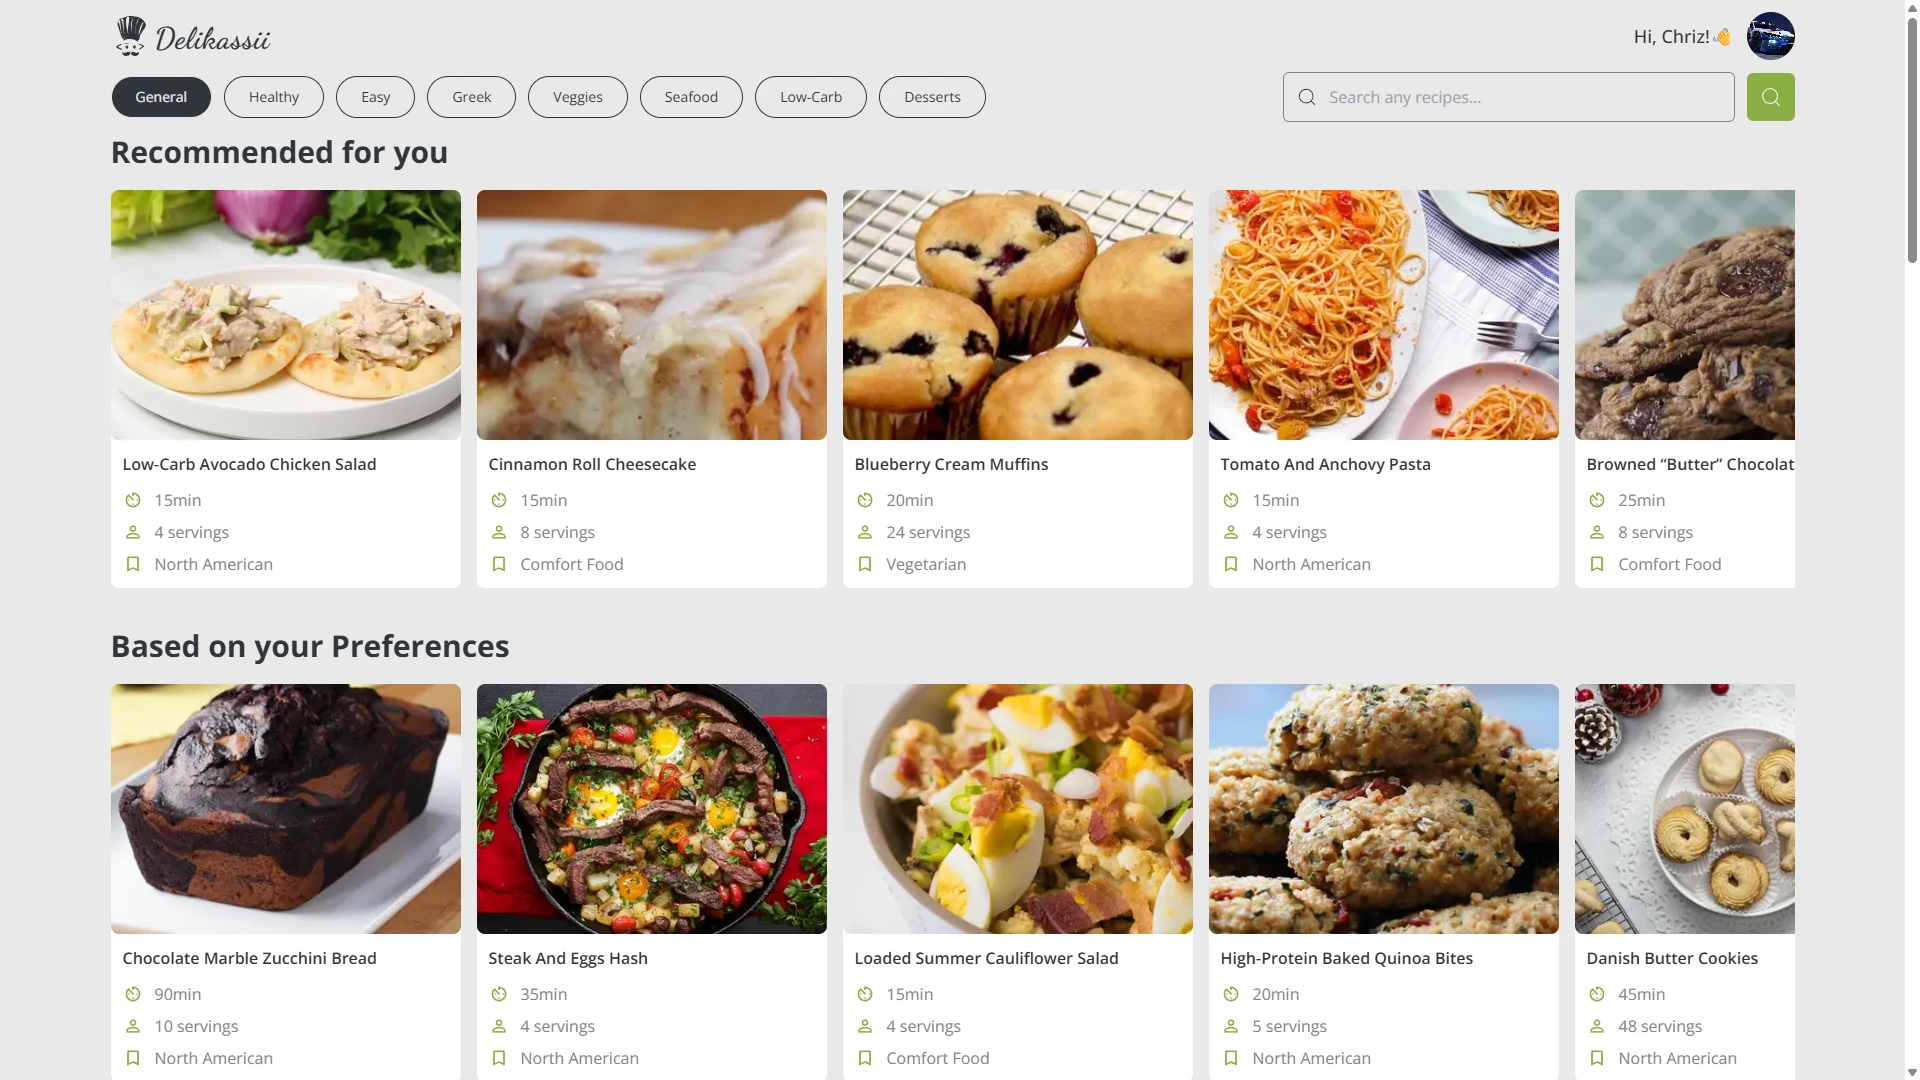This screenshot has height=1080, width=1920.
Task: Select the Healthy category filter
Action: (x=274, y=97)
